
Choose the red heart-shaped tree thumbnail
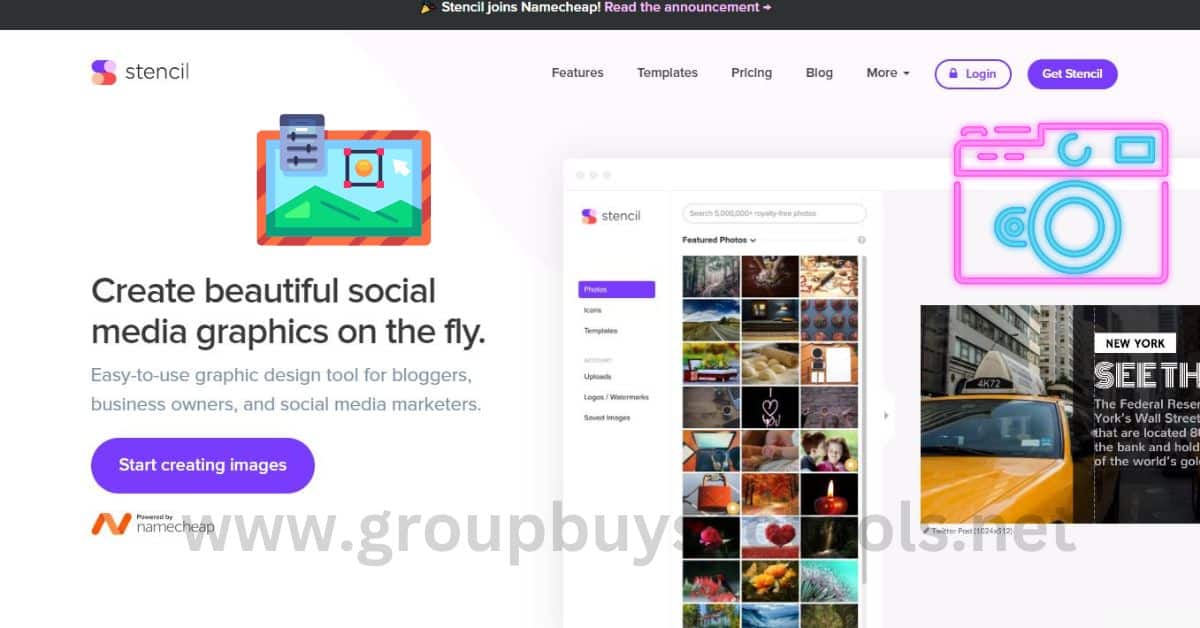tap(770, 537)
